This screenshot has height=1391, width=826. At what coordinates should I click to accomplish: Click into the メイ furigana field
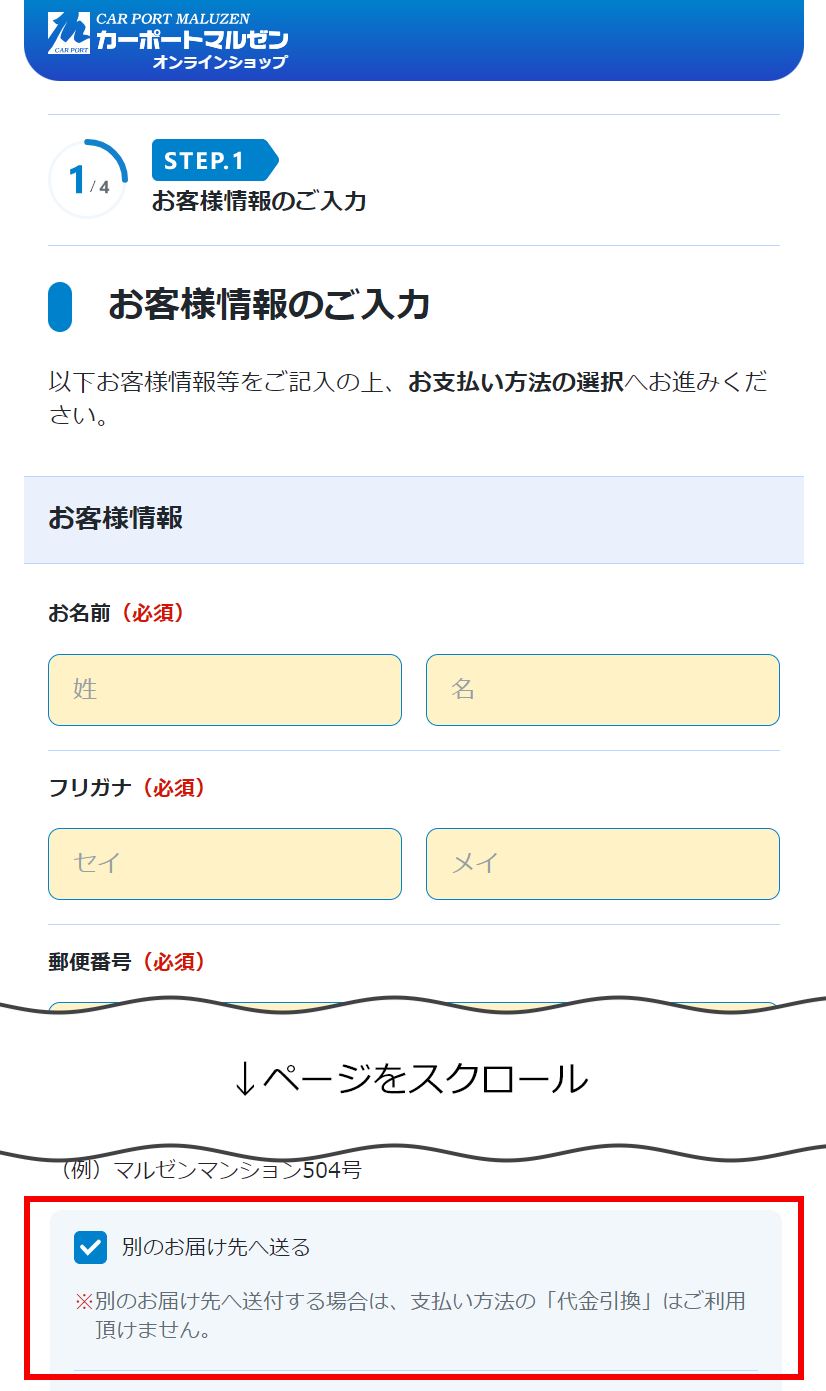602,864
